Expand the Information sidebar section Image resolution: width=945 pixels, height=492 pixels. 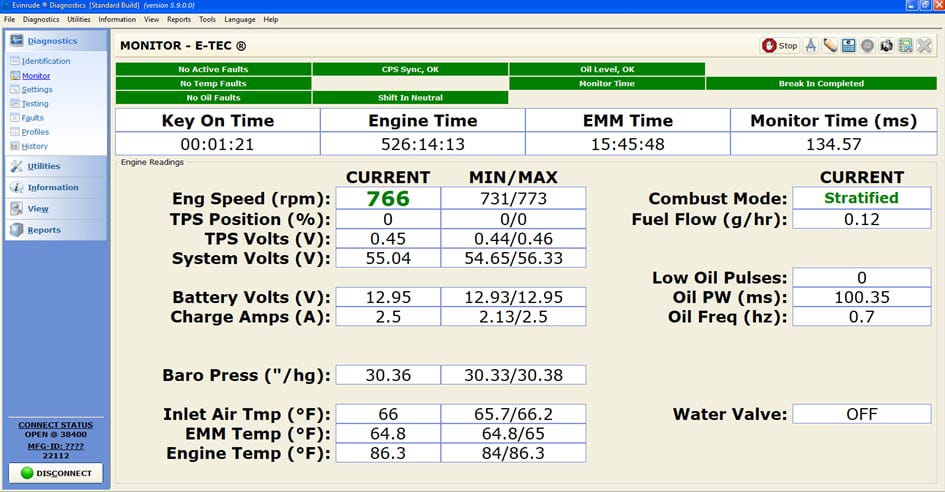click(56, 188)
